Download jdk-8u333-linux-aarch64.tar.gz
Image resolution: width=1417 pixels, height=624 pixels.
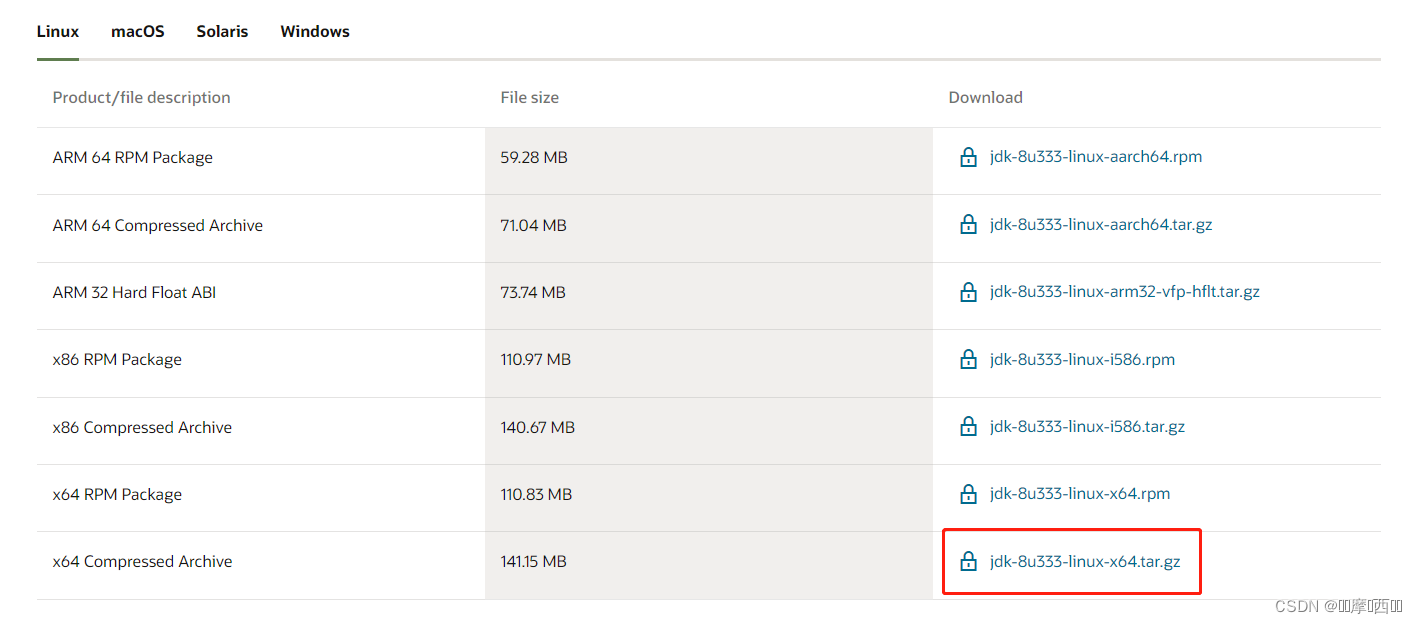pyautogui.click(x=1101, y=225)
